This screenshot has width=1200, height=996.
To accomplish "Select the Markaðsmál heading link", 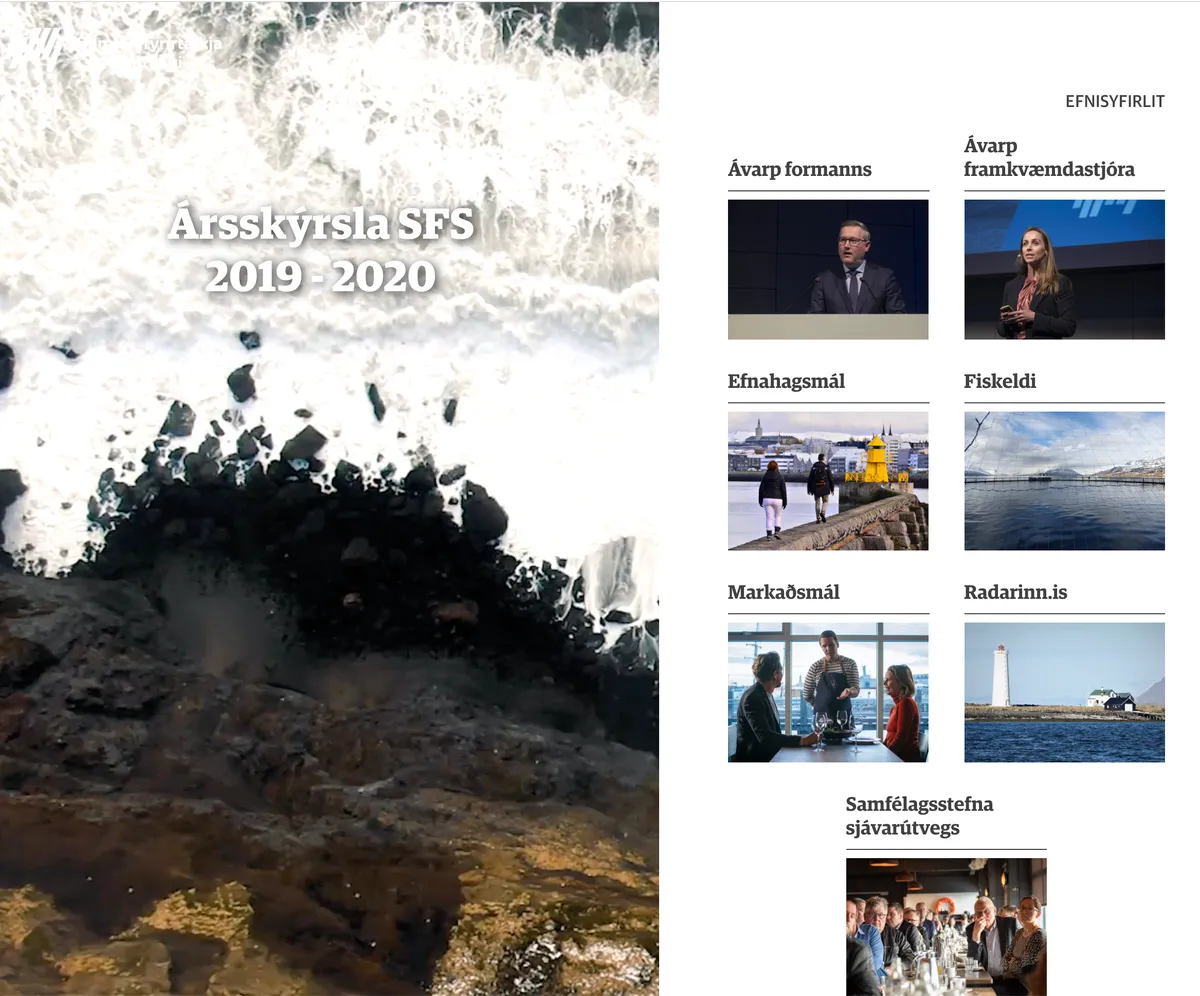I will click(x=784, y=592).
